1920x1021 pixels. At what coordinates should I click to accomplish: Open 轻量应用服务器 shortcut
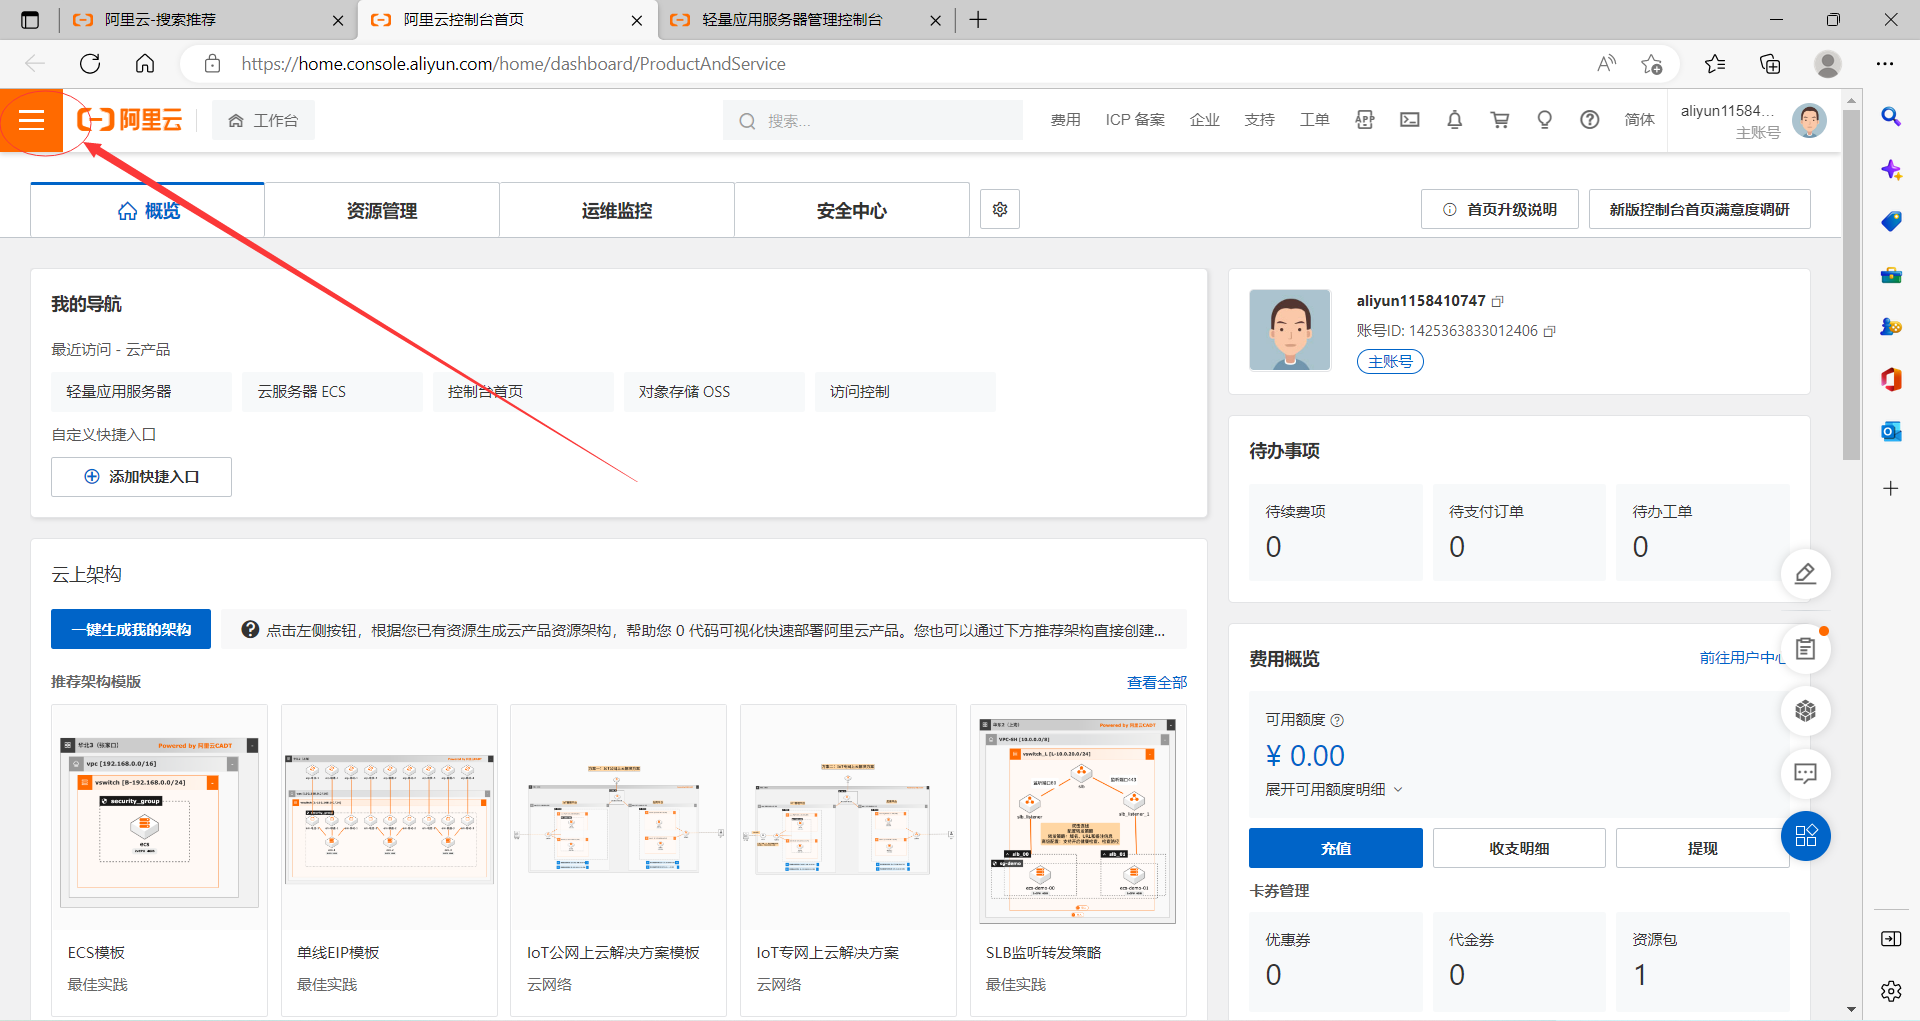coord(141,392)
